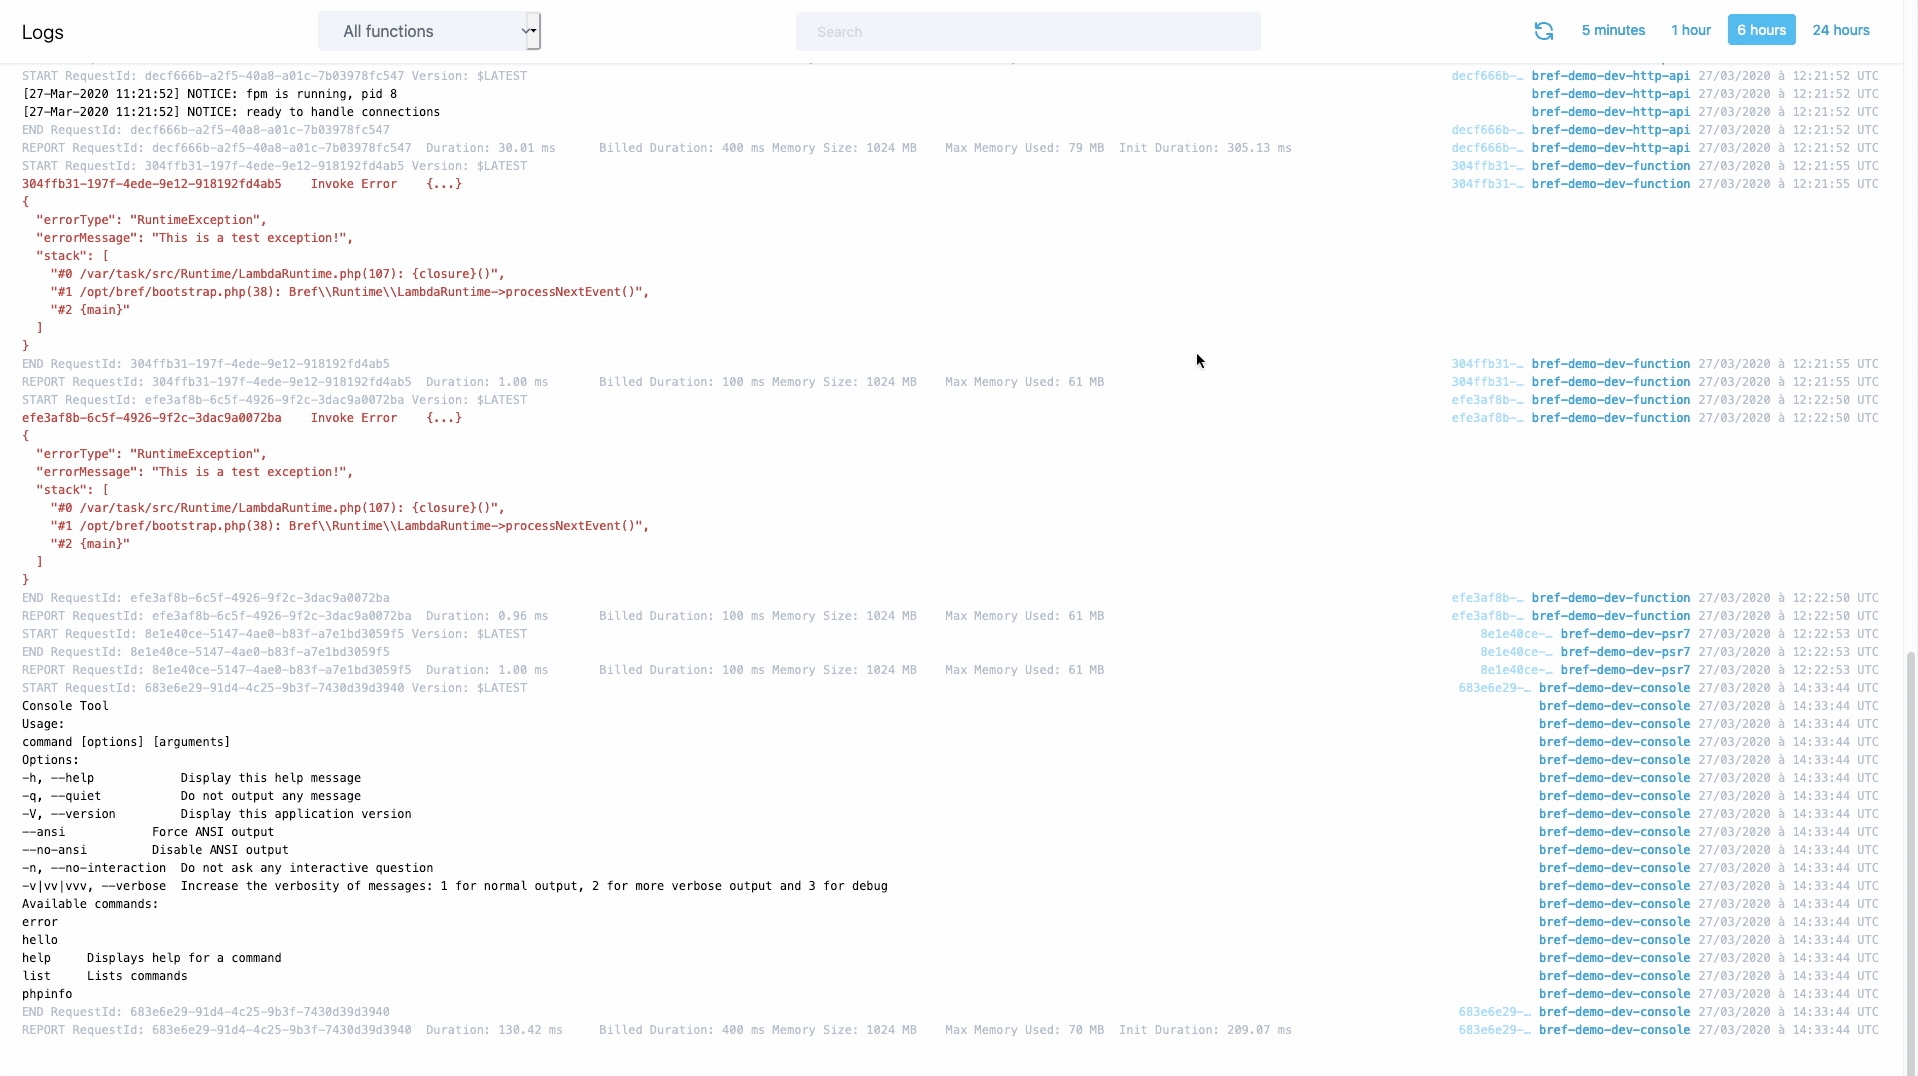Click the Logs page title
Viewport: 1918px width, 1076px height.
(43, 32)
